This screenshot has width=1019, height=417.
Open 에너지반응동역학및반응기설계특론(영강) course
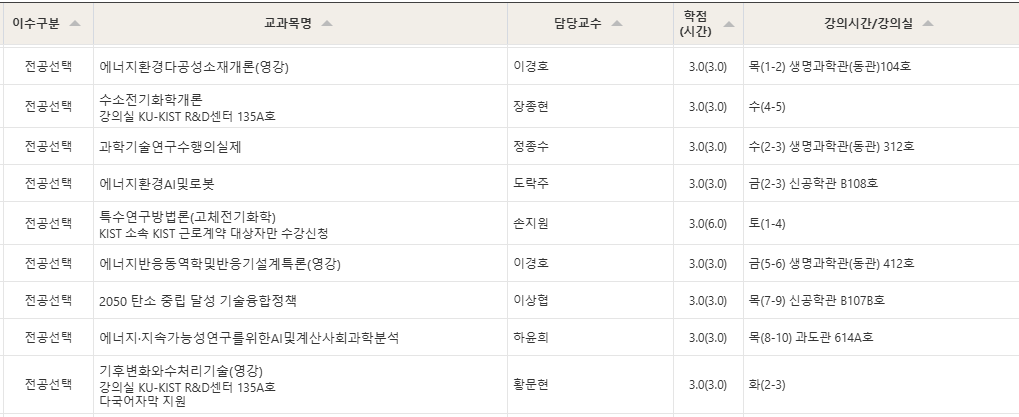coord(220,264)
